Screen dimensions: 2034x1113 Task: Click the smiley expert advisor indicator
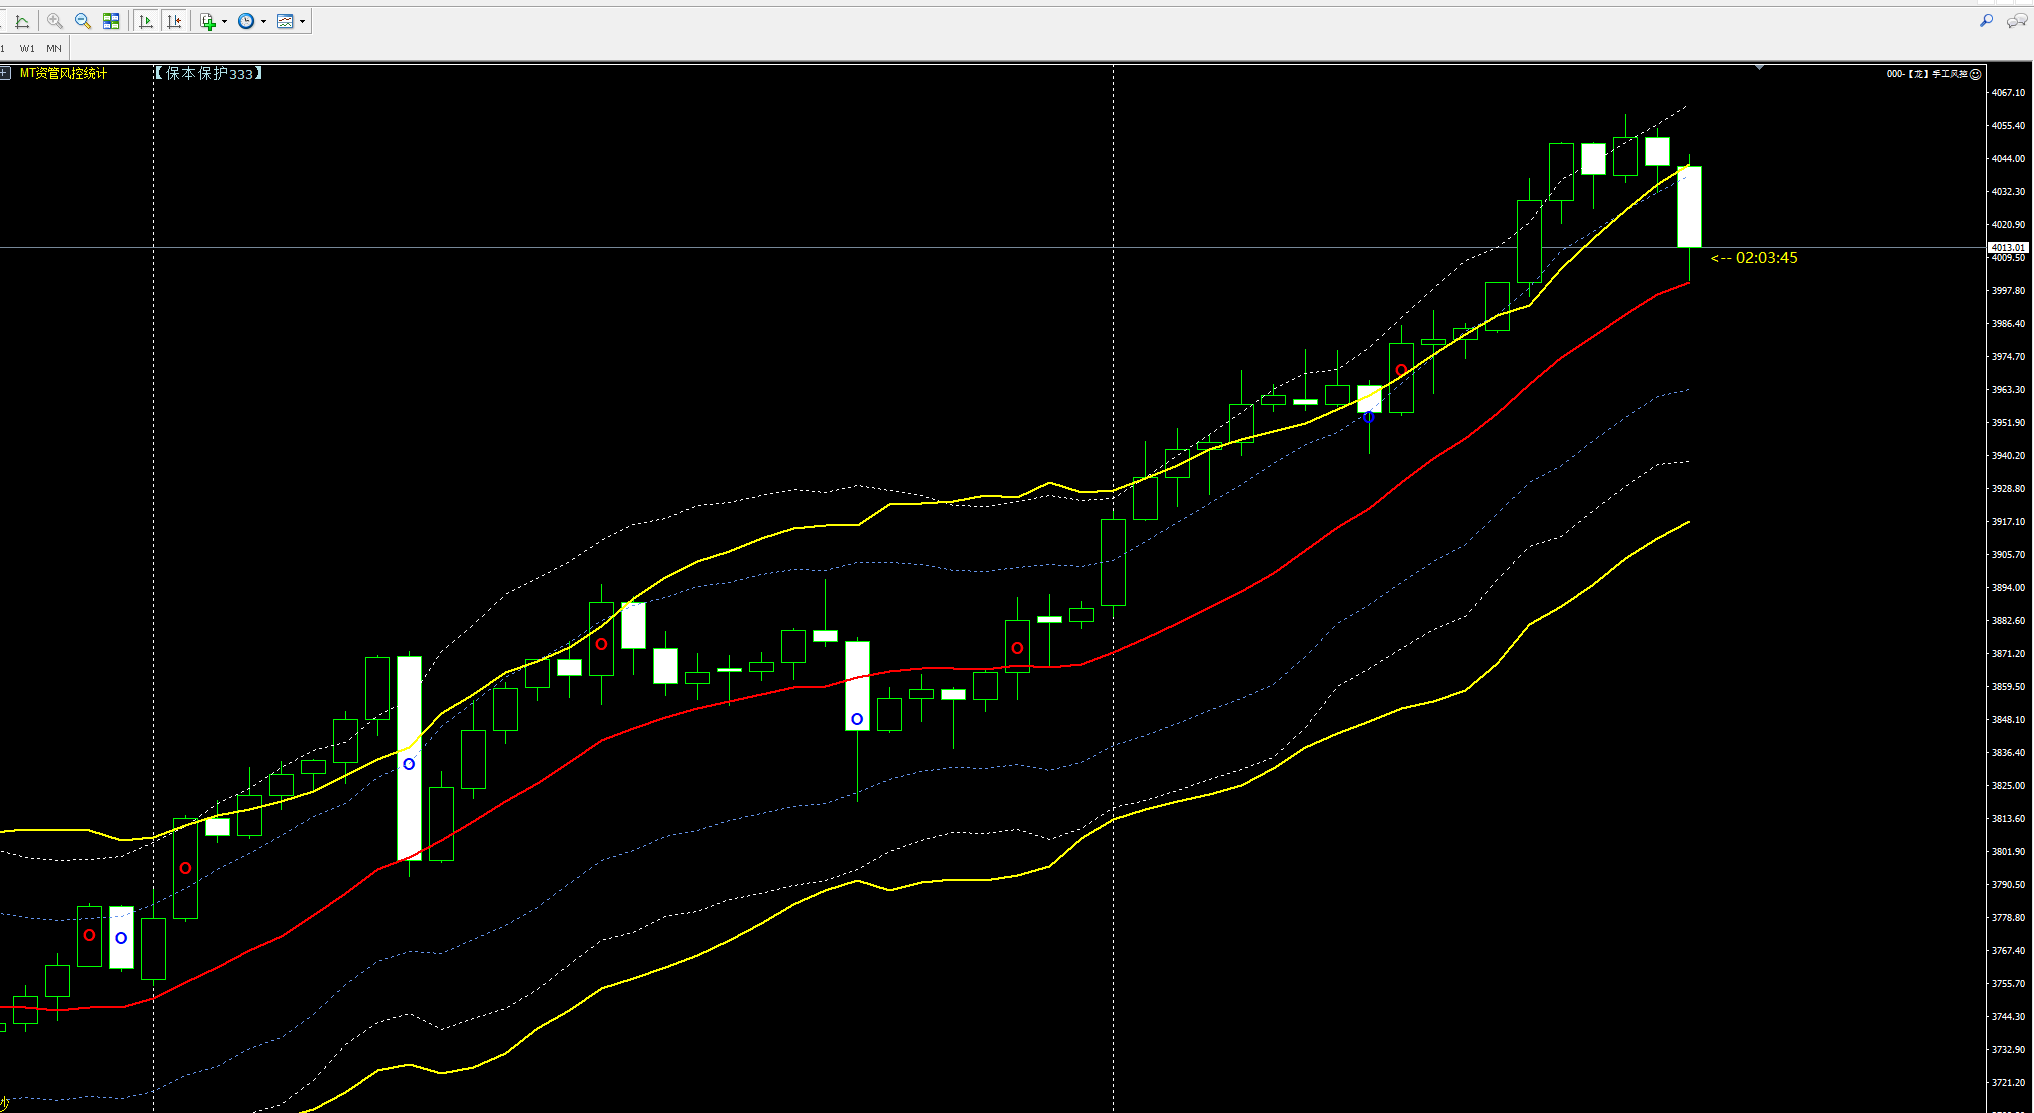pos(1975,74)
